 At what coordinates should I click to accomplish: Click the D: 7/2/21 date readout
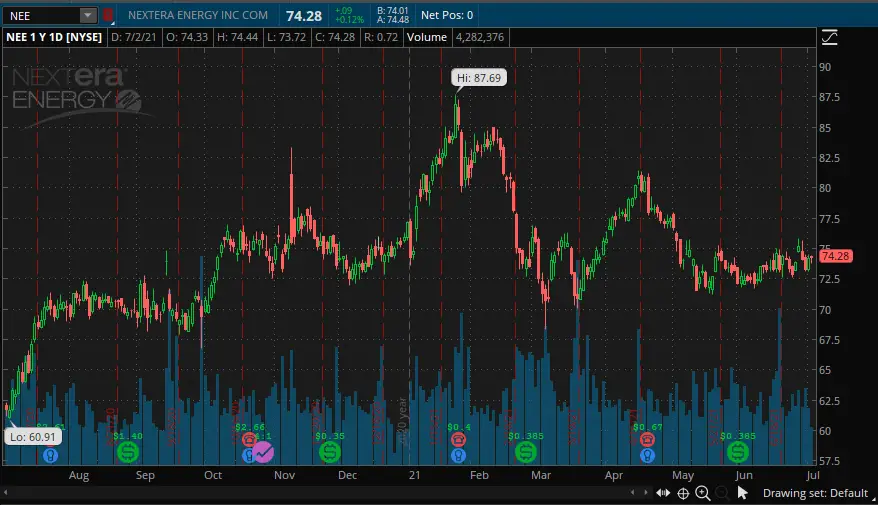pos(134,38)
